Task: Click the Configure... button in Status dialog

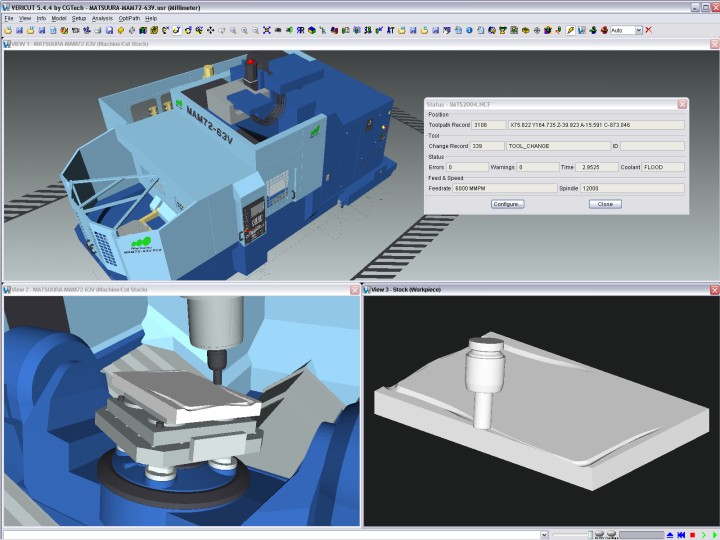Action: click(x=507, y=204)
